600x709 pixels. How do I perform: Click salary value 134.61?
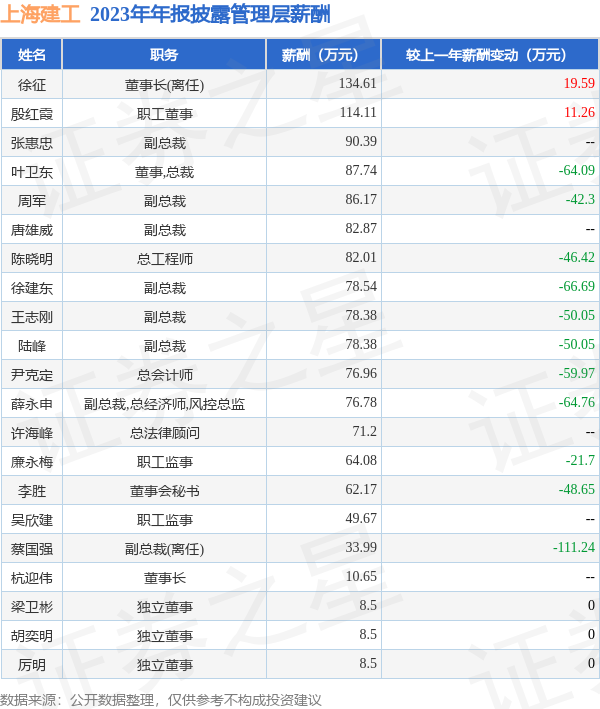coord(357,83)
